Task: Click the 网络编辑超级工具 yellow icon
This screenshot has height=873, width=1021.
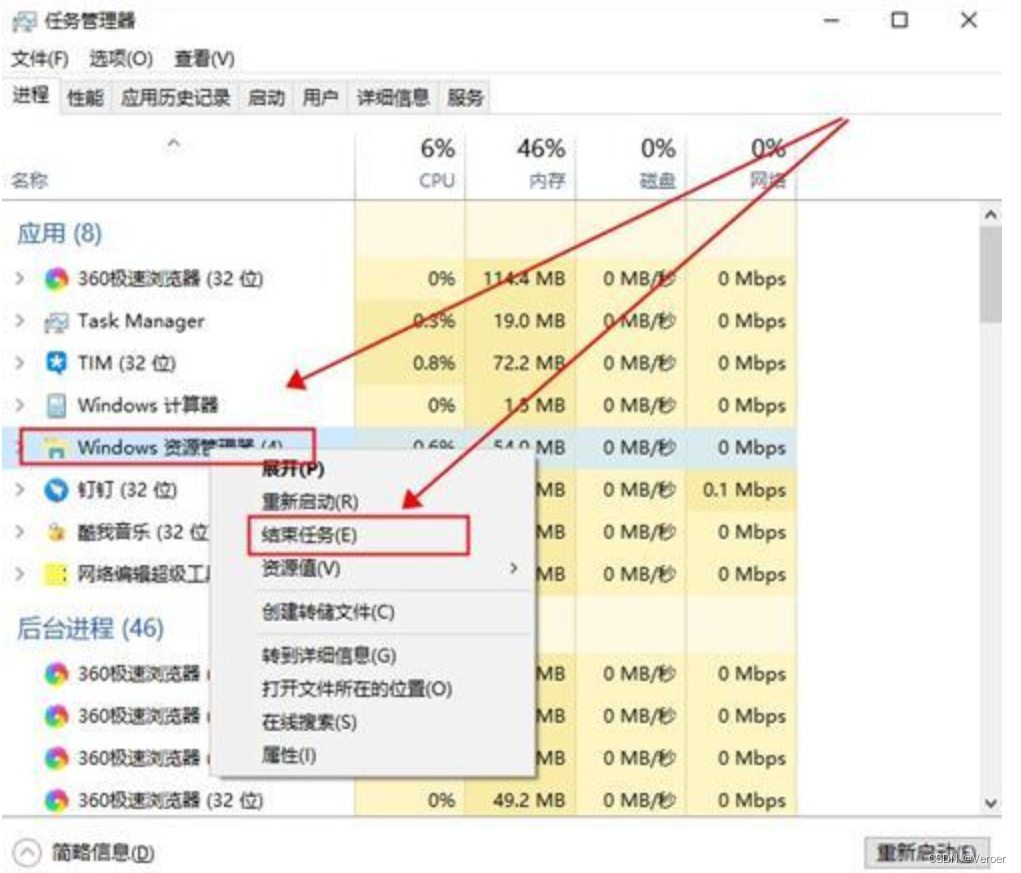Action: [x=57, y=574]
